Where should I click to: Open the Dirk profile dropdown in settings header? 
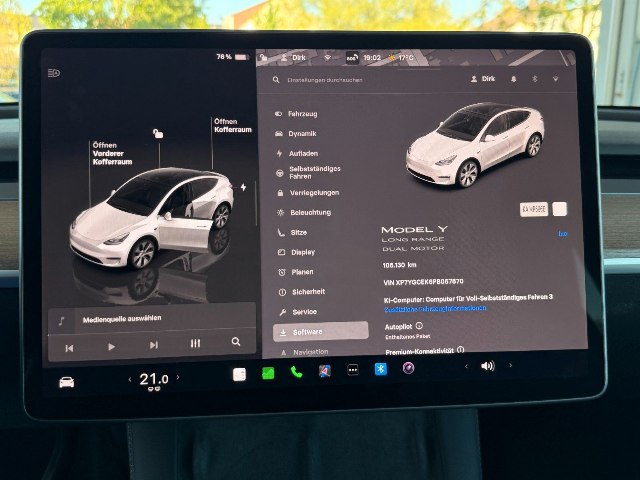coord(487,78)
